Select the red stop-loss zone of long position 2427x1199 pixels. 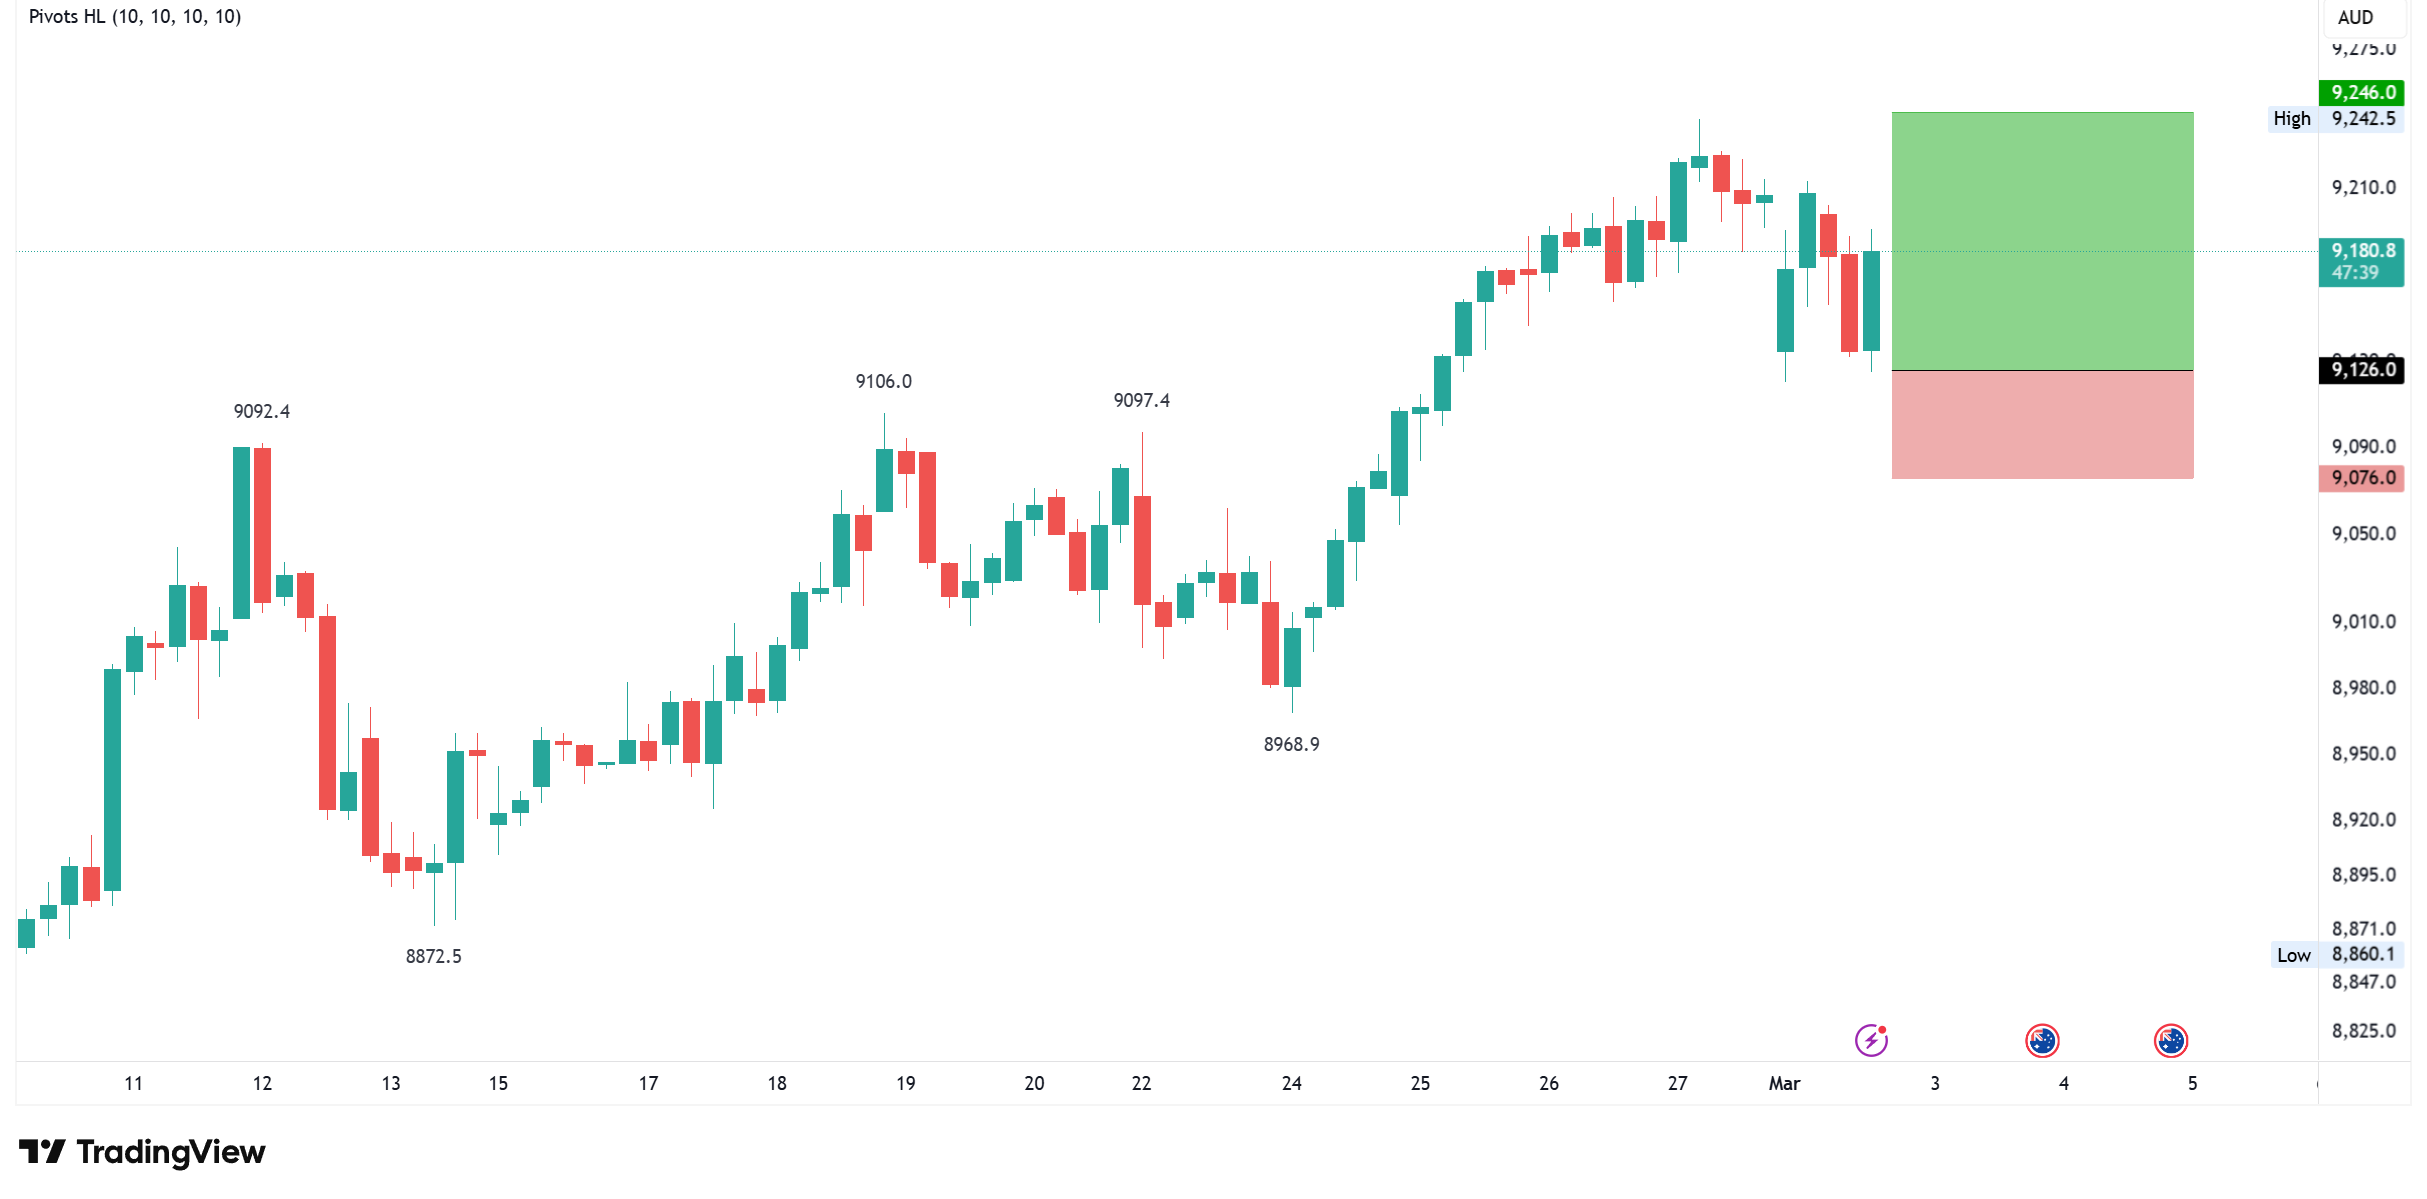2042,425
